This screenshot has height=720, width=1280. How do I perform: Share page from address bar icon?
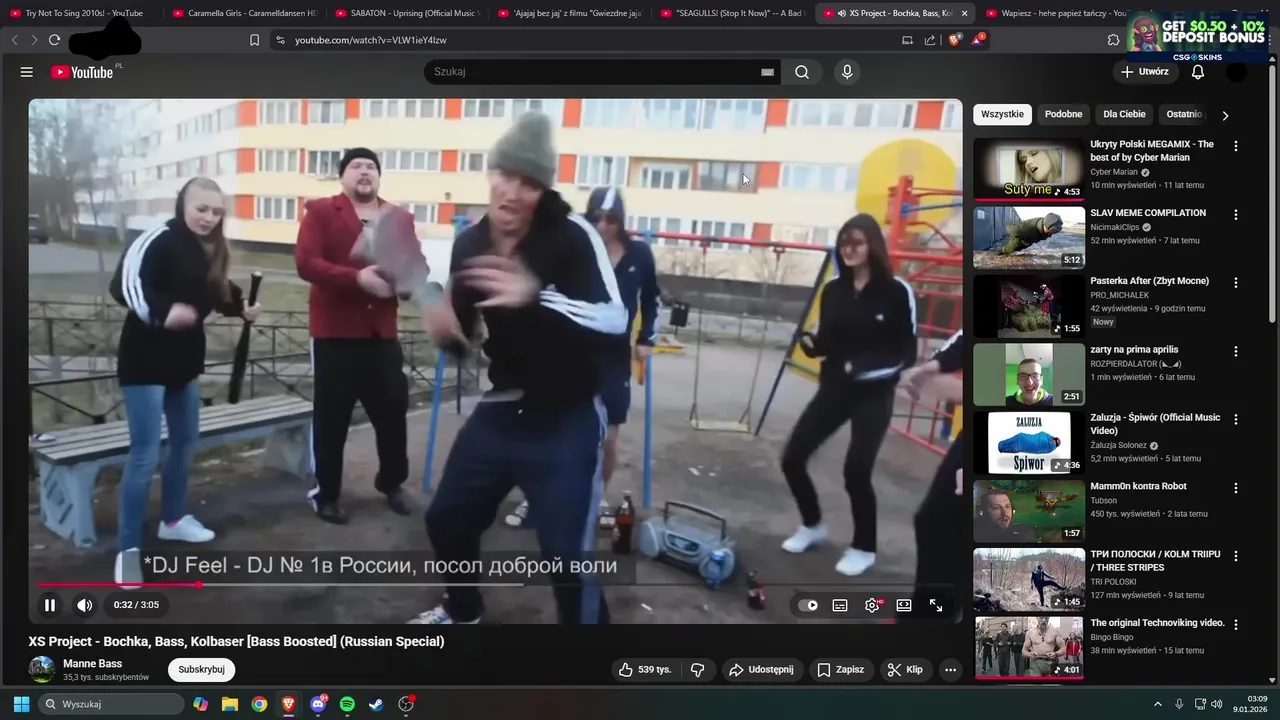(x=930, y=40)
